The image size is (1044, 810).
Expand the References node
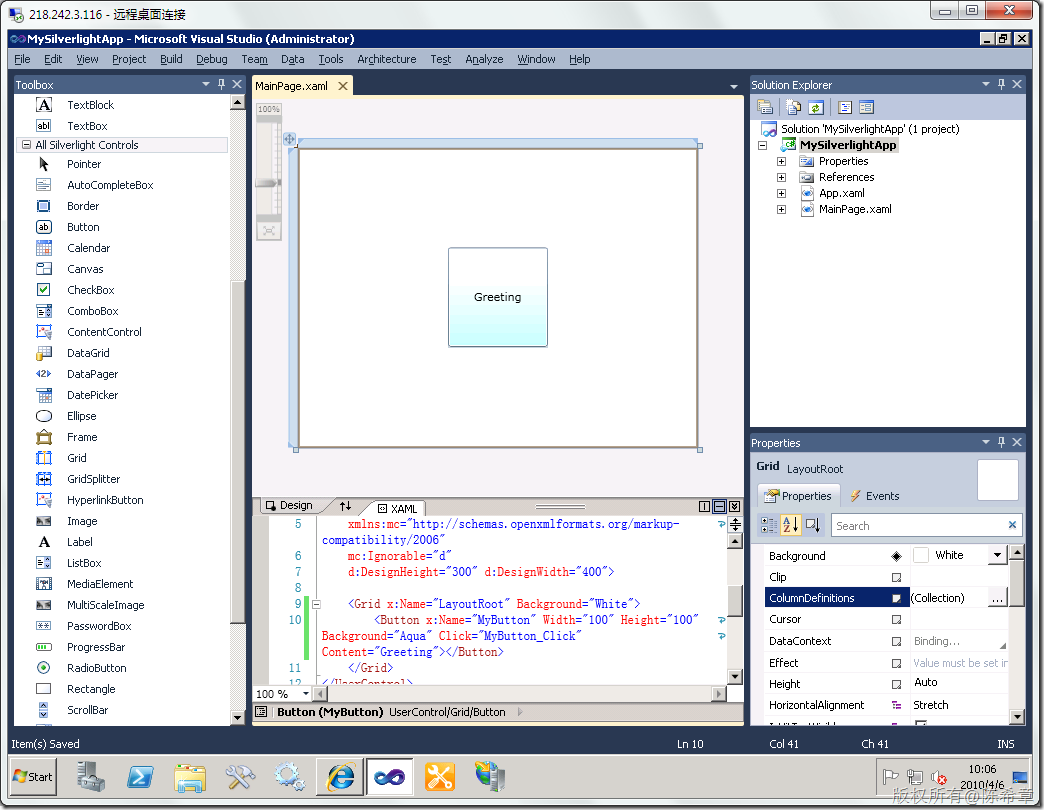pos(782,177)
